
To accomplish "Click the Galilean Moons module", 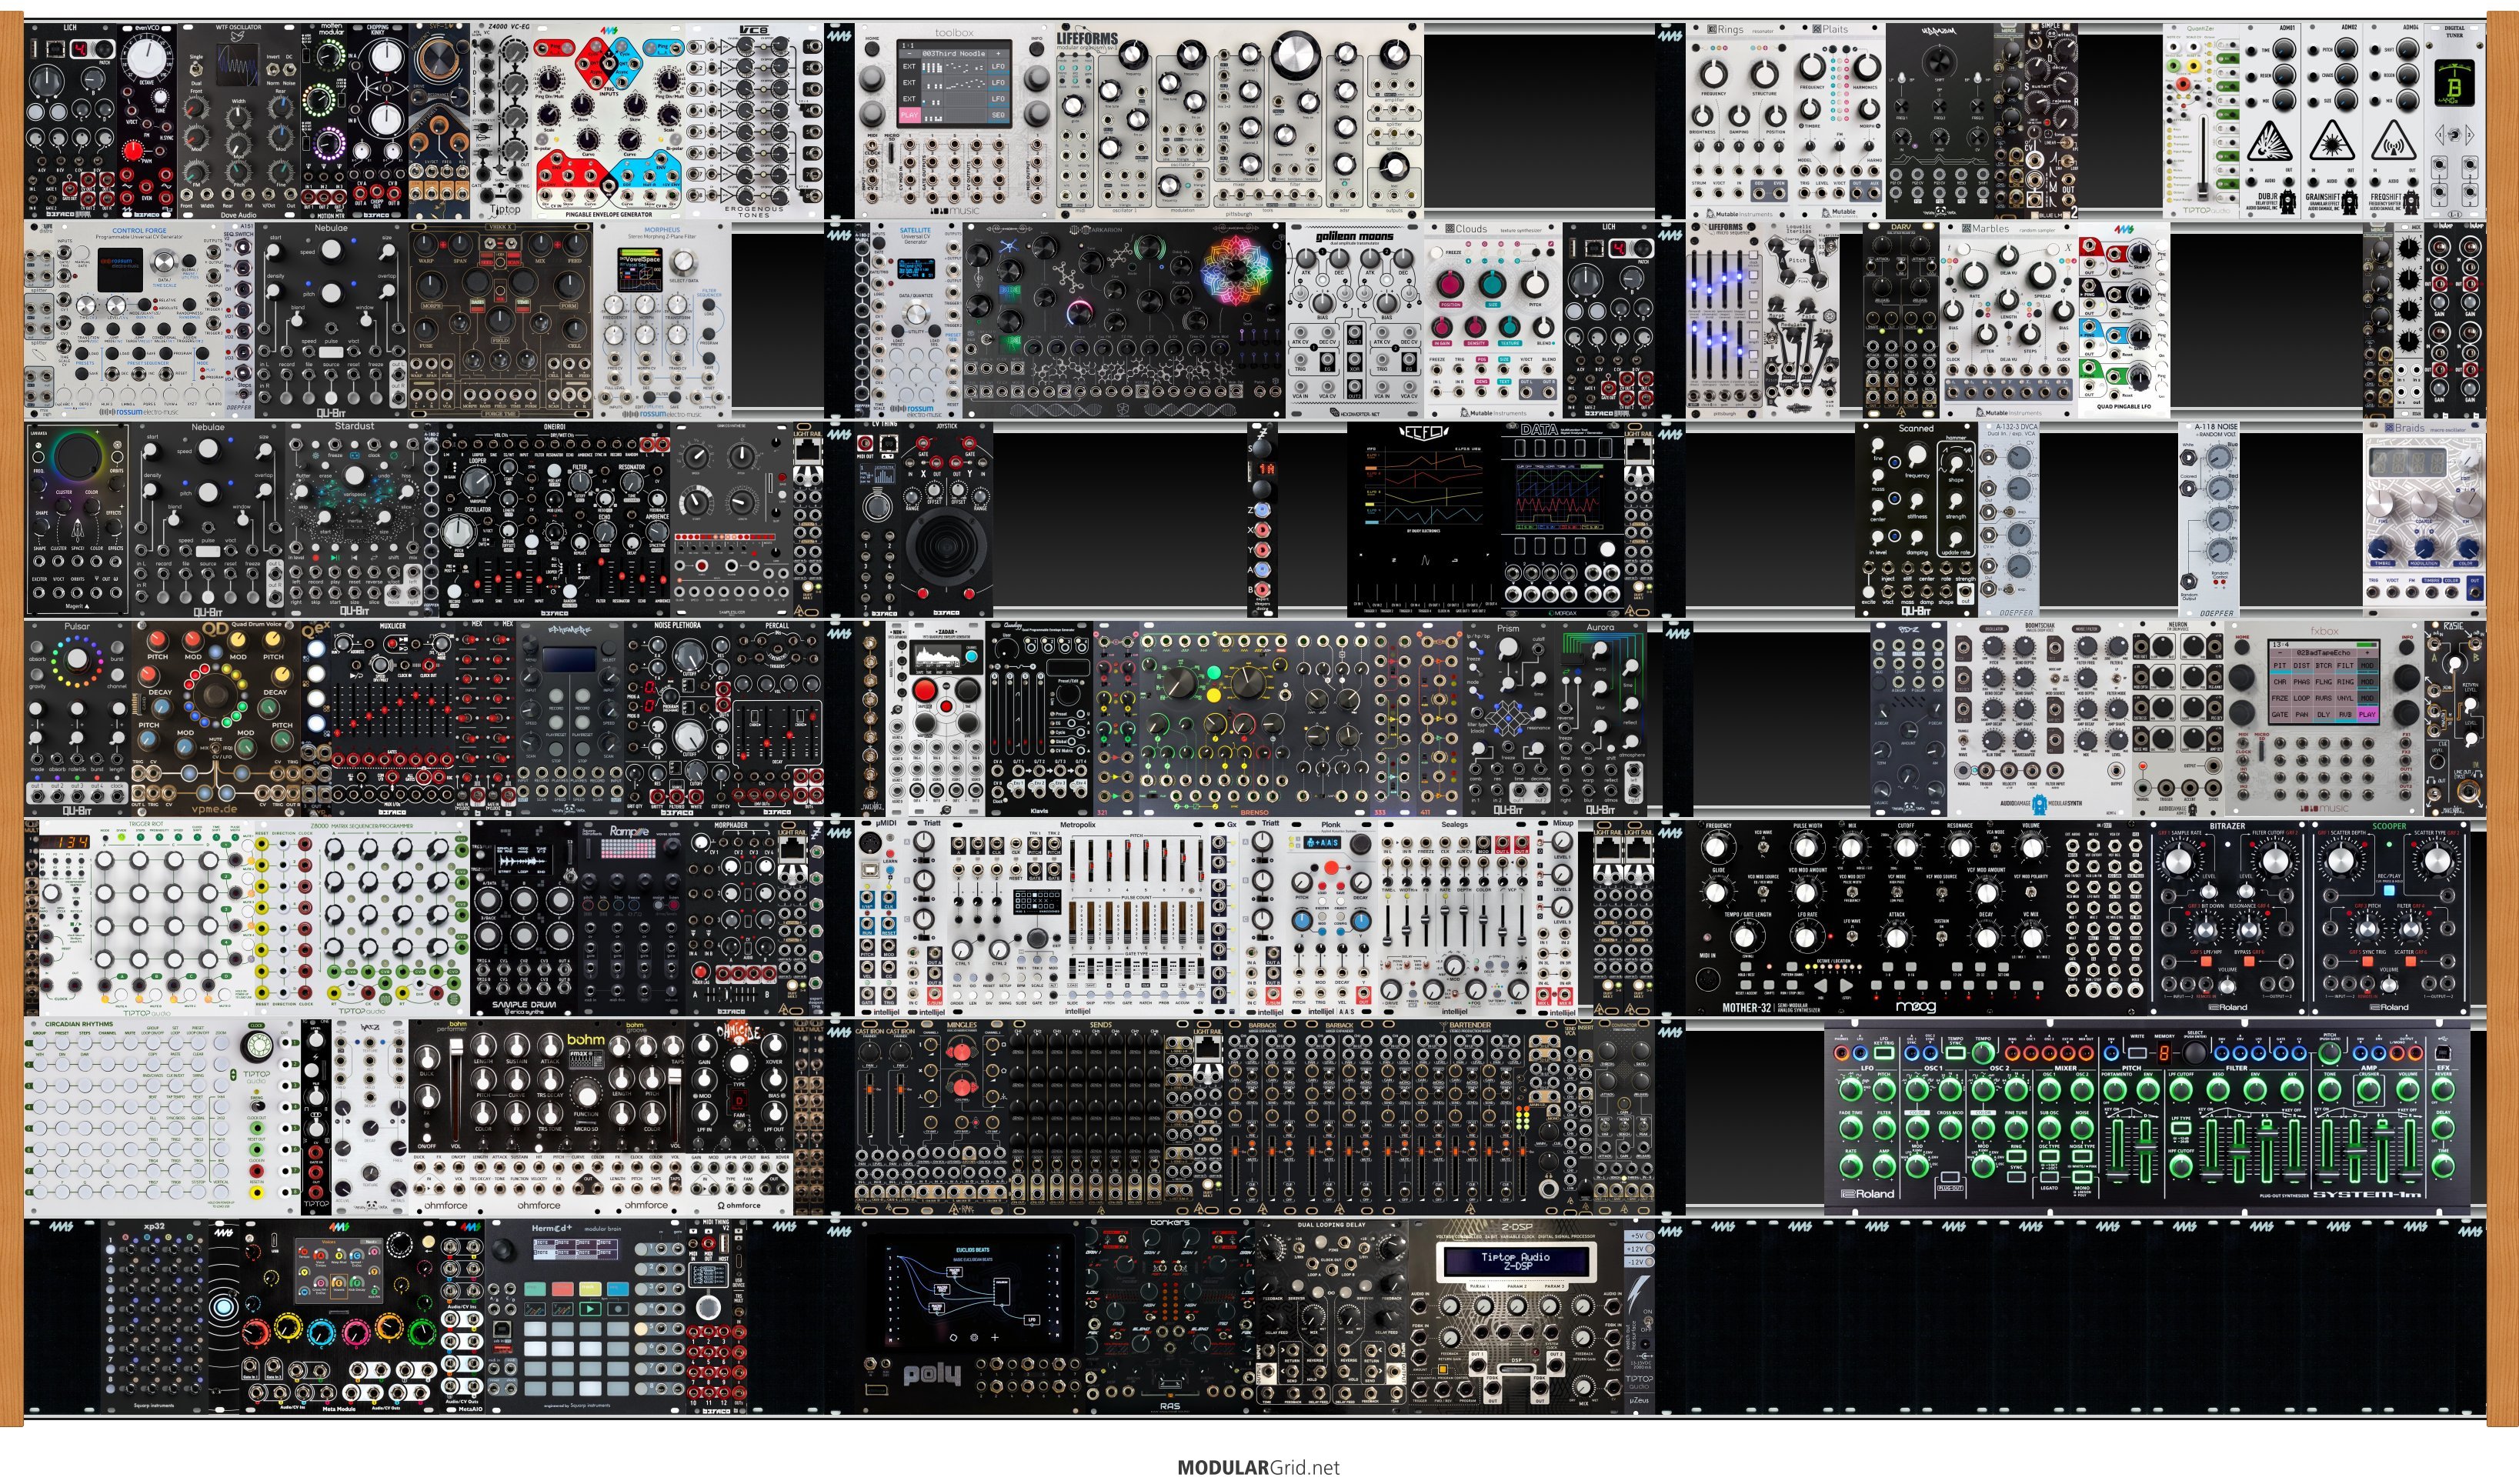I will [1354, 320].
